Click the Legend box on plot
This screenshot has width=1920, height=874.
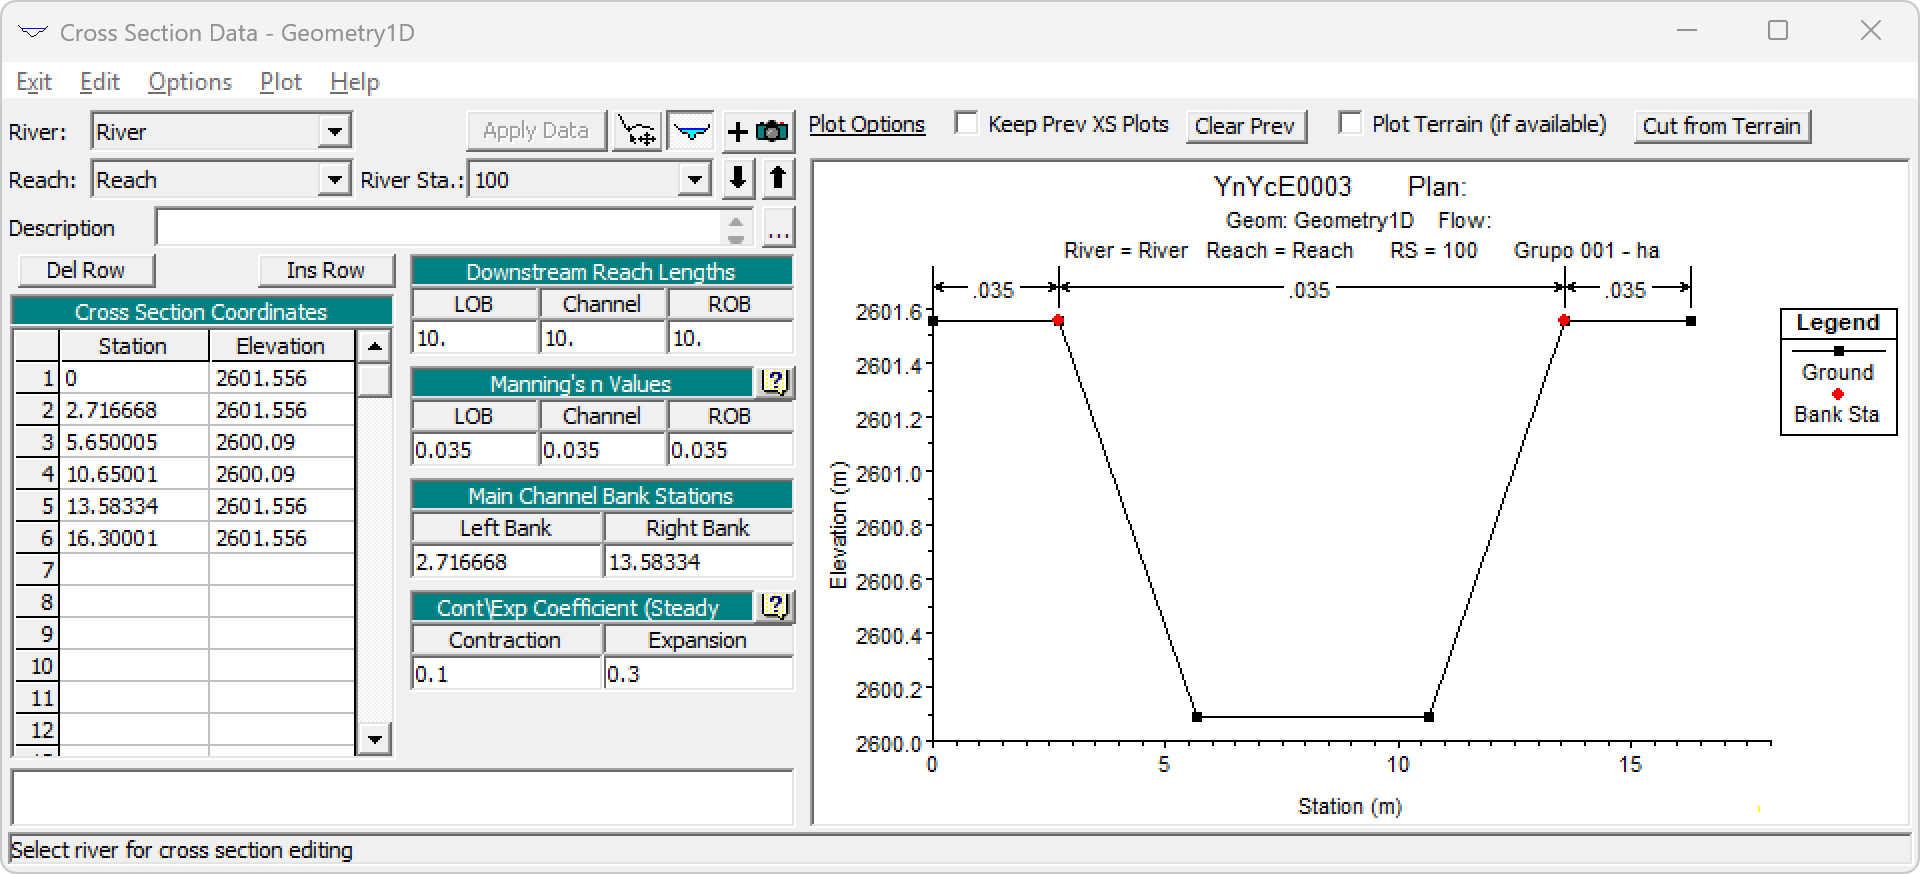click(x=1838, y=371)
